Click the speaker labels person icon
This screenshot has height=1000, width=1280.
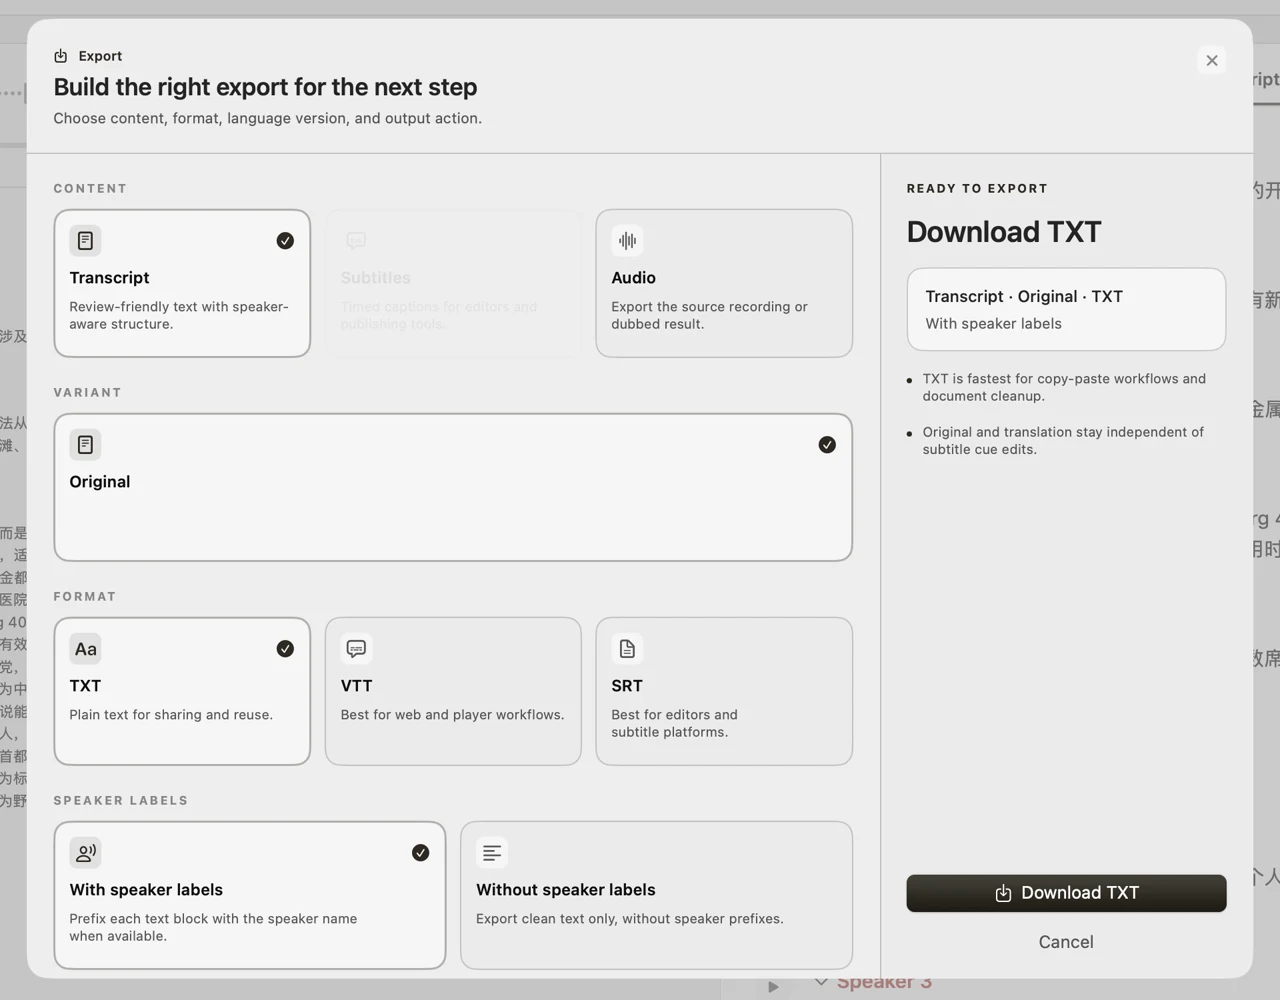tap(85, 853)
